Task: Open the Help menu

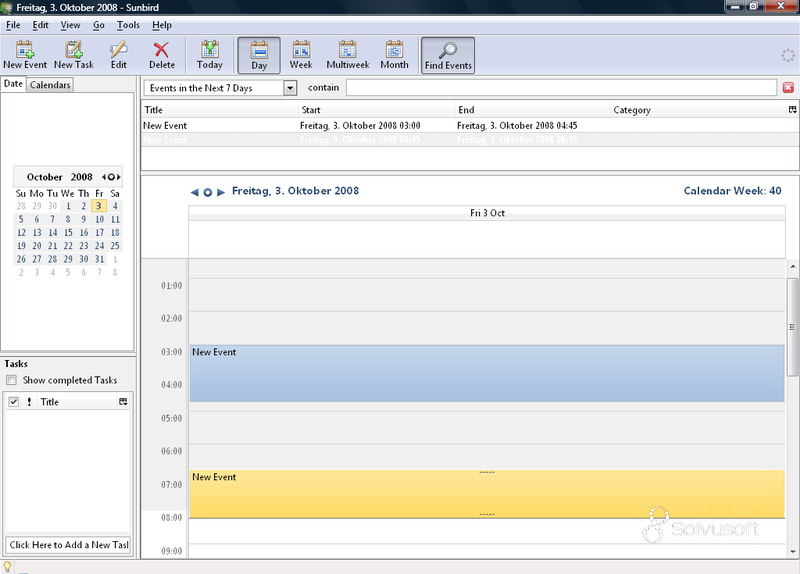Action: (162, 25)
